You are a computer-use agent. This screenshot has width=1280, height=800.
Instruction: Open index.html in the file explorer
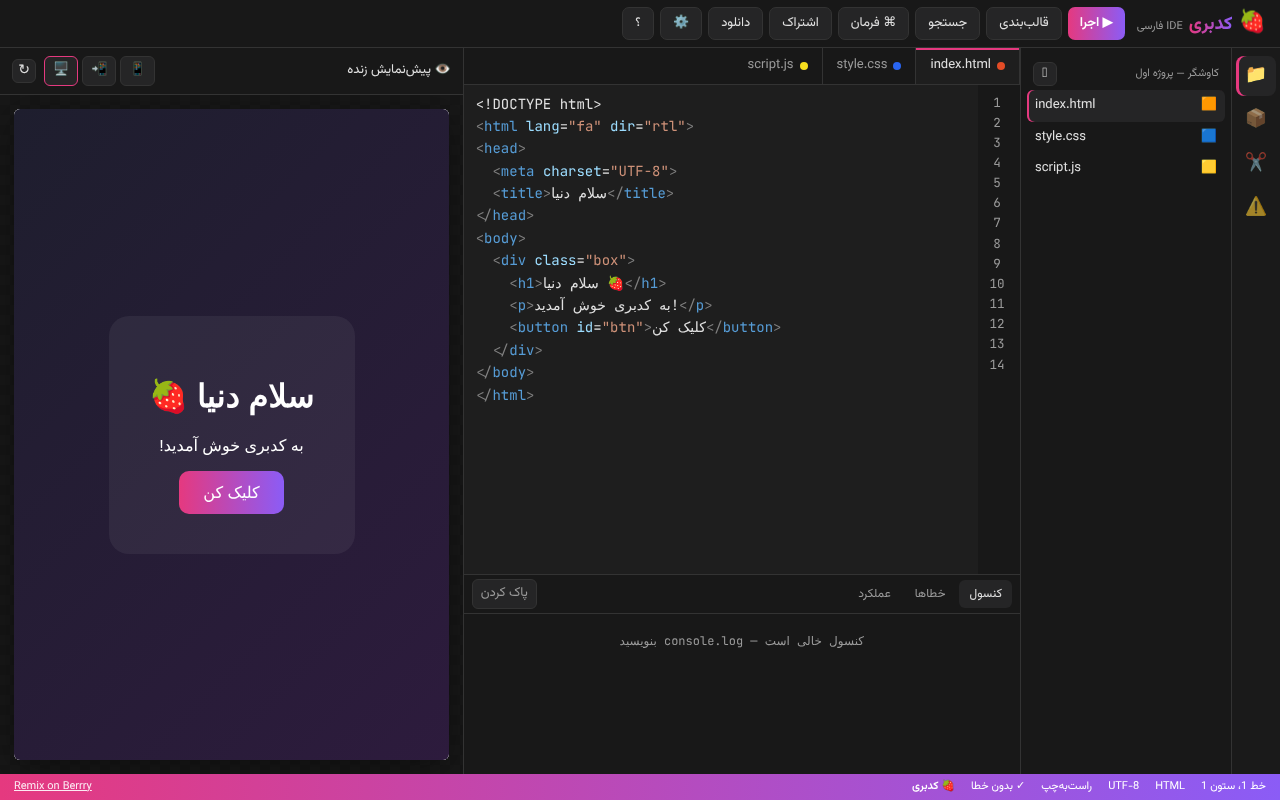point(1126,105)
